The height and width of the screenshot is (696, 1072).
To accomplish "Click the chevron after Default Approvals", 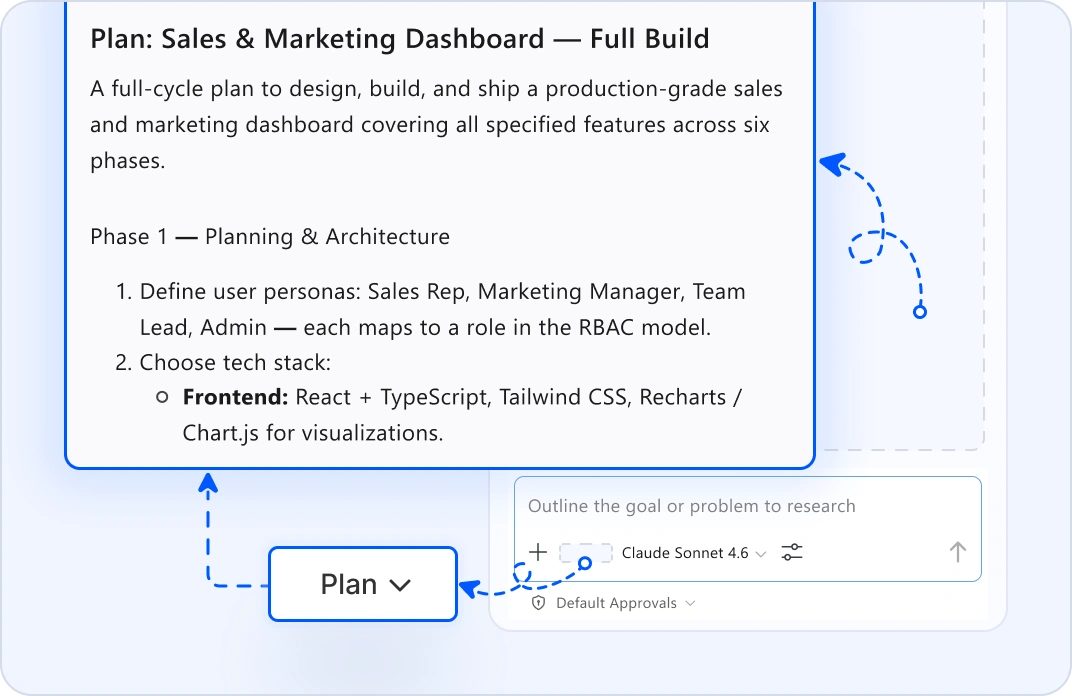I will (x=691, y=603).
